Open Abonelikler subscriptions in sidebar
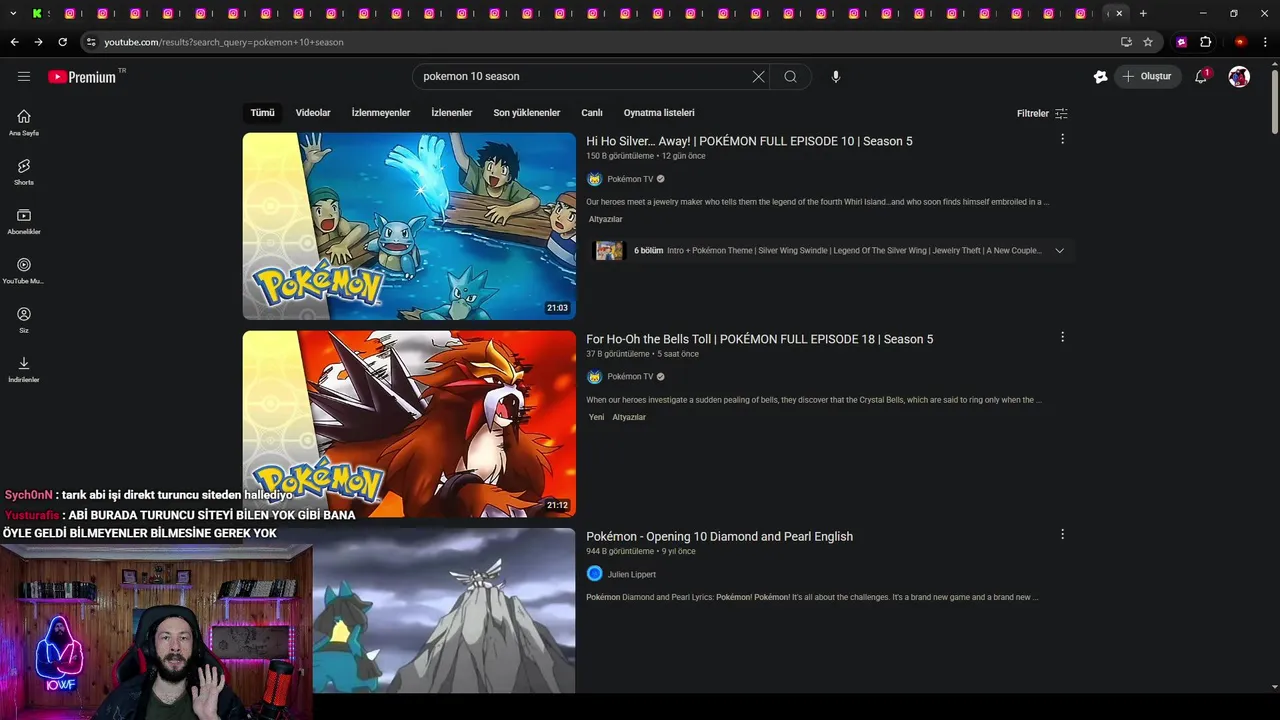Image resolution: width=1280 pixels, height=720 pixels. 24,221
